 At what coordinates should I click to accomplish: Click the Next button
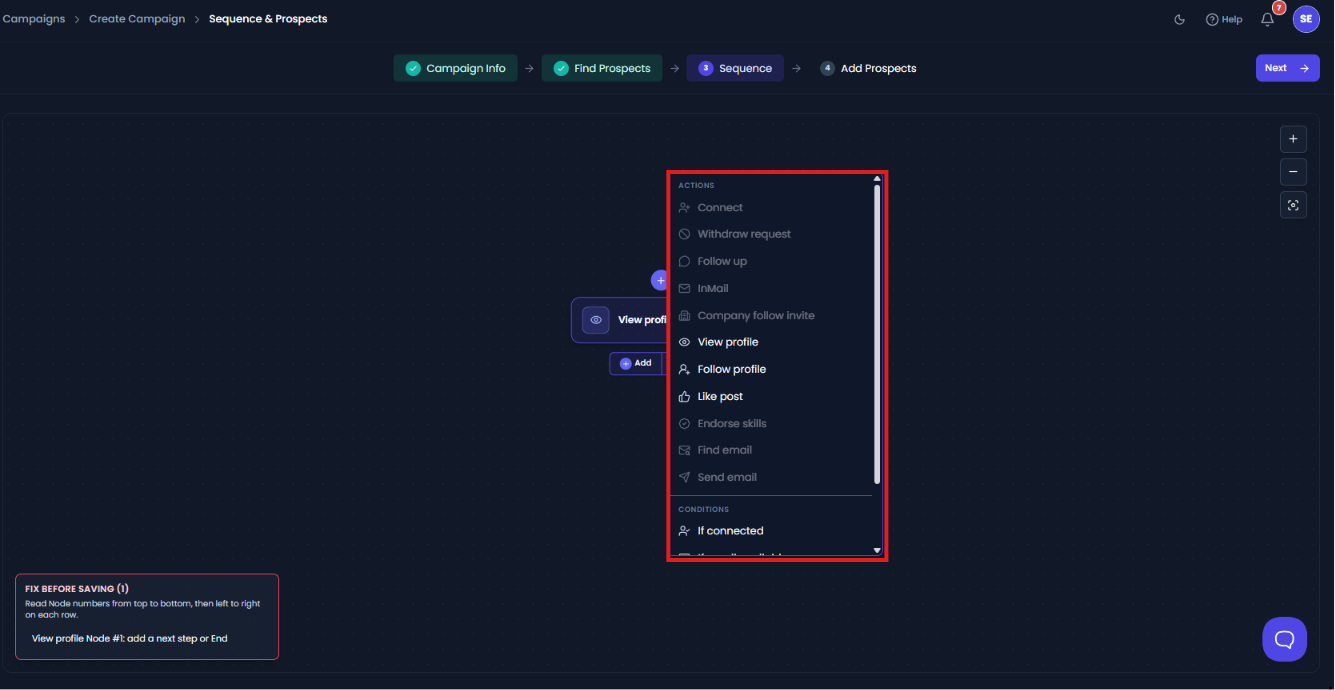coord(1287,68)
